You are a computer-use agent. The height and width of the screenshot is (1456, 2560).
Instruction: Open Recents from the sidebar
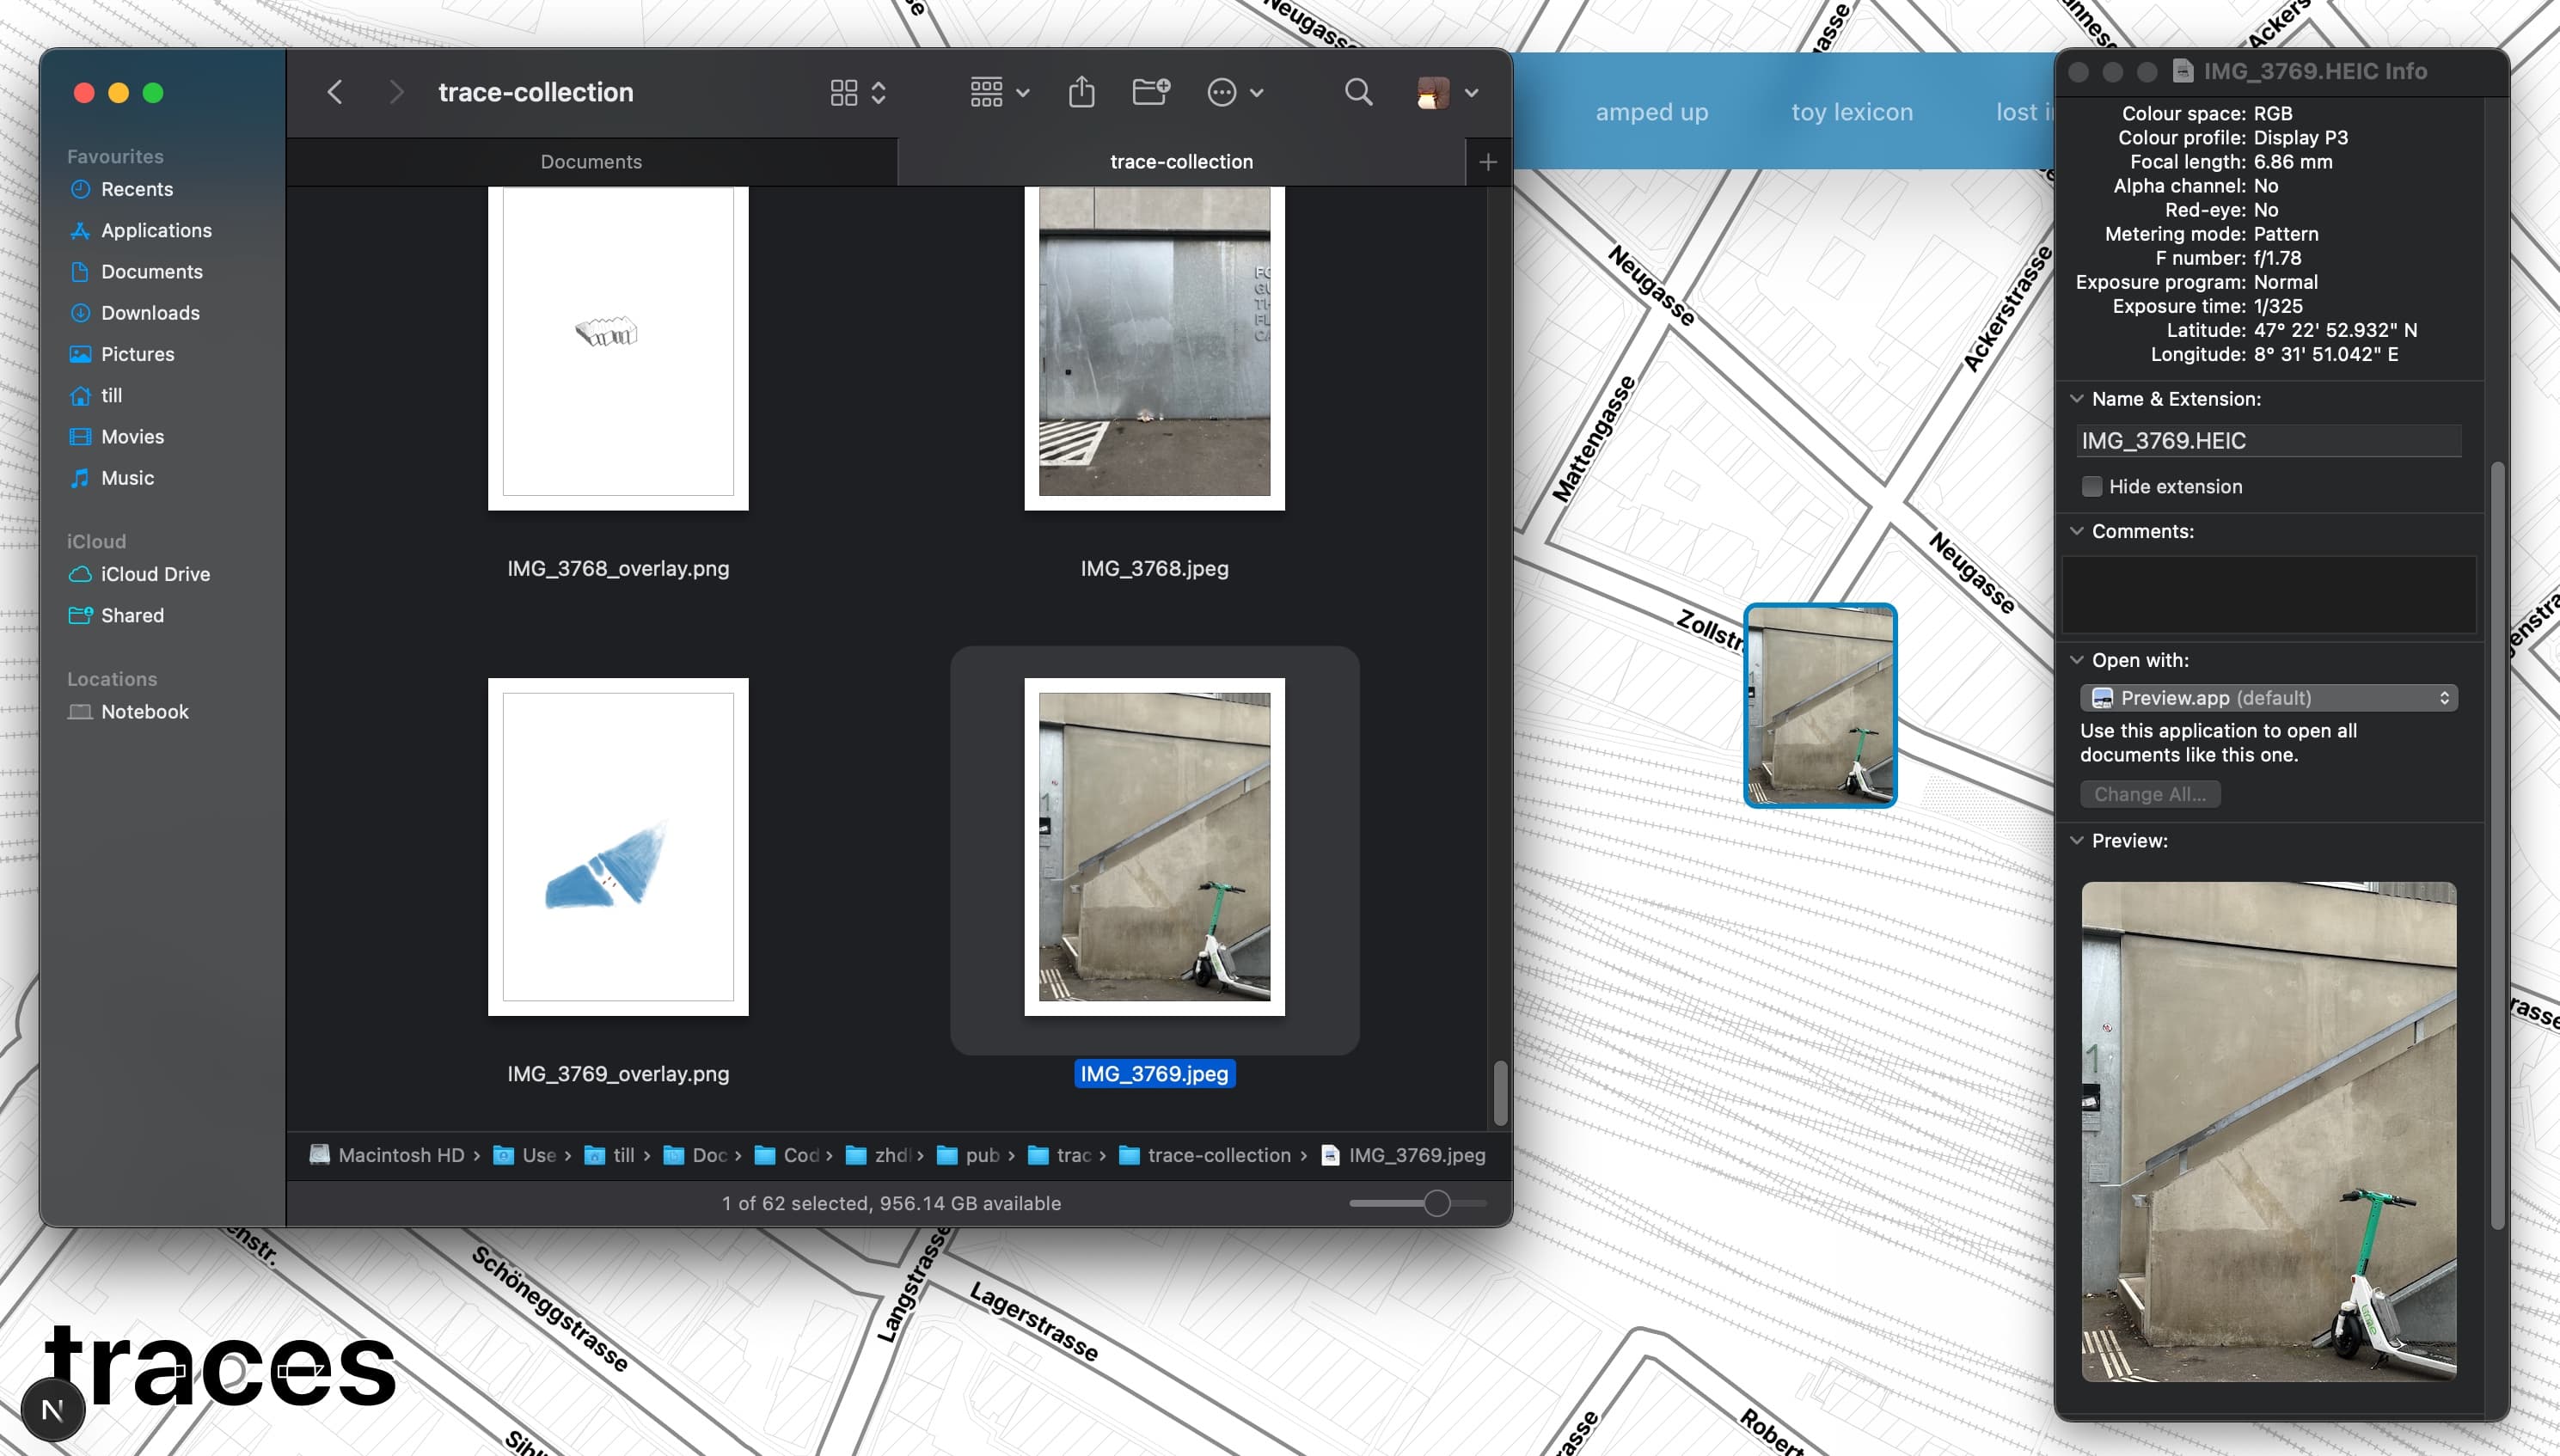(136, 189)
